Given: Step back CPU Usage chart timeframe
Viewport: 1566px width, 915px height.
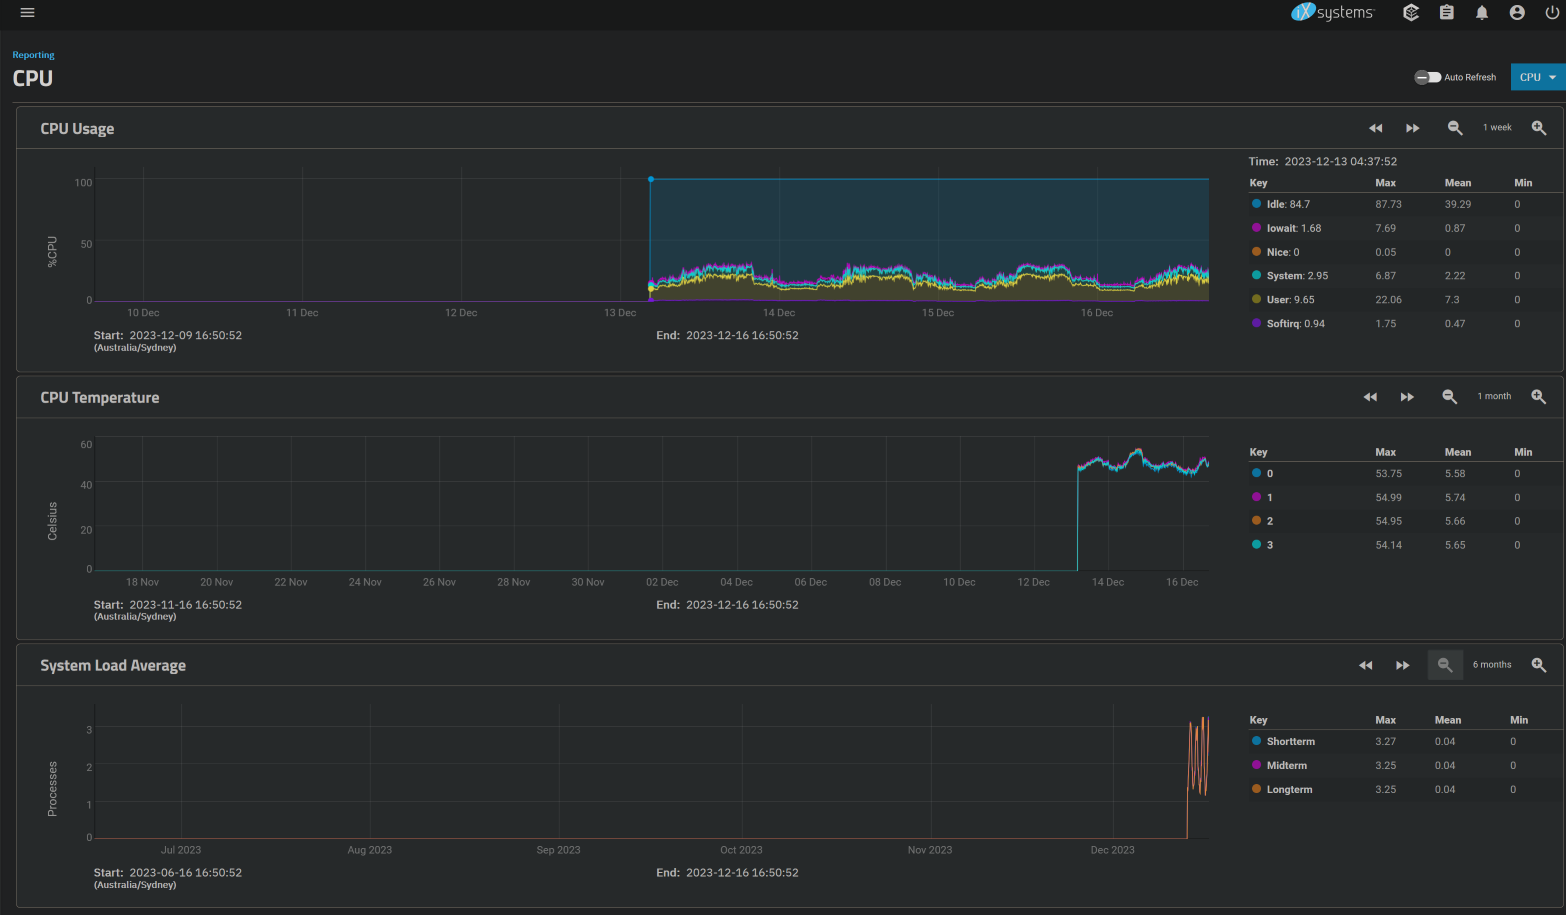Looking at the screenshot, I should point(1375,128).
